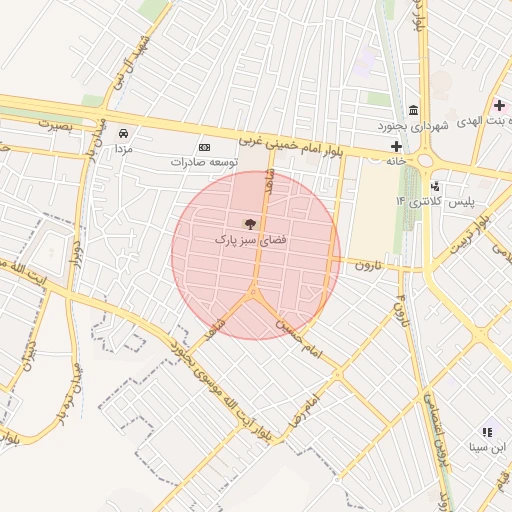Click the bank icon above توسعه صادرات
The image size is (512, 512).
point(204,147)
